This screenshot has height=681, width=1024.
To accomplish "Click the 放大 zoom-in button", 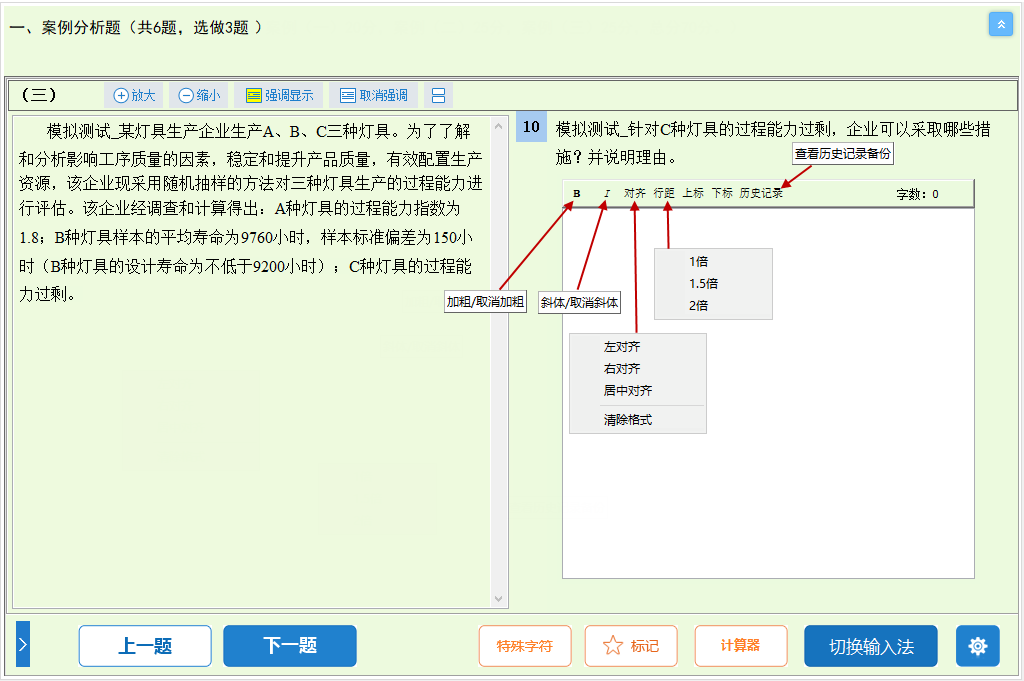I will pyautogui.click(x=135, y=95).
